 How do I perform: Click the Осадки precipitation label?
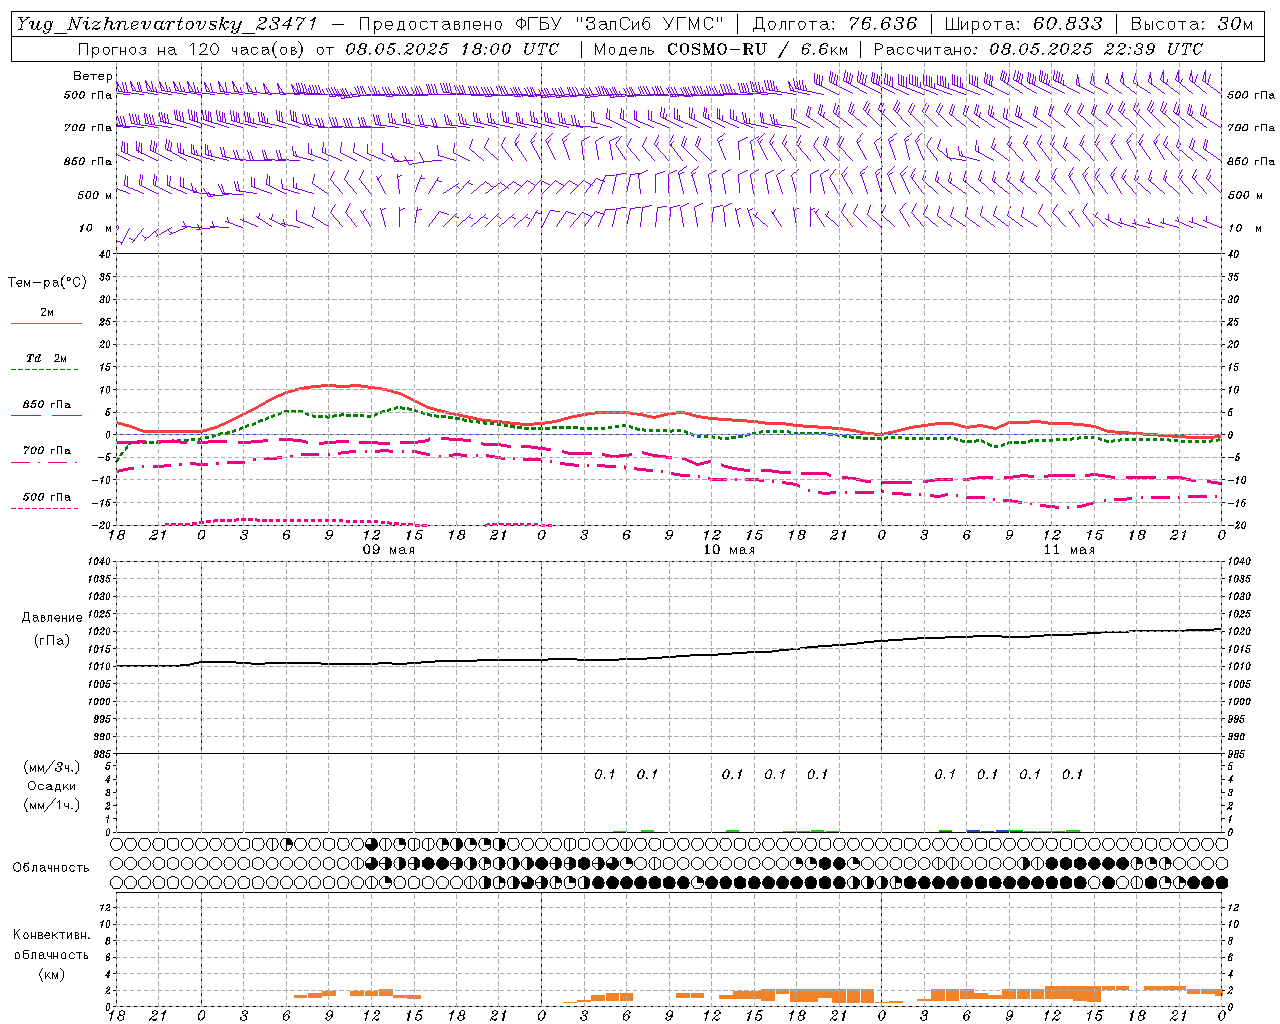click(x=52, y=786)
